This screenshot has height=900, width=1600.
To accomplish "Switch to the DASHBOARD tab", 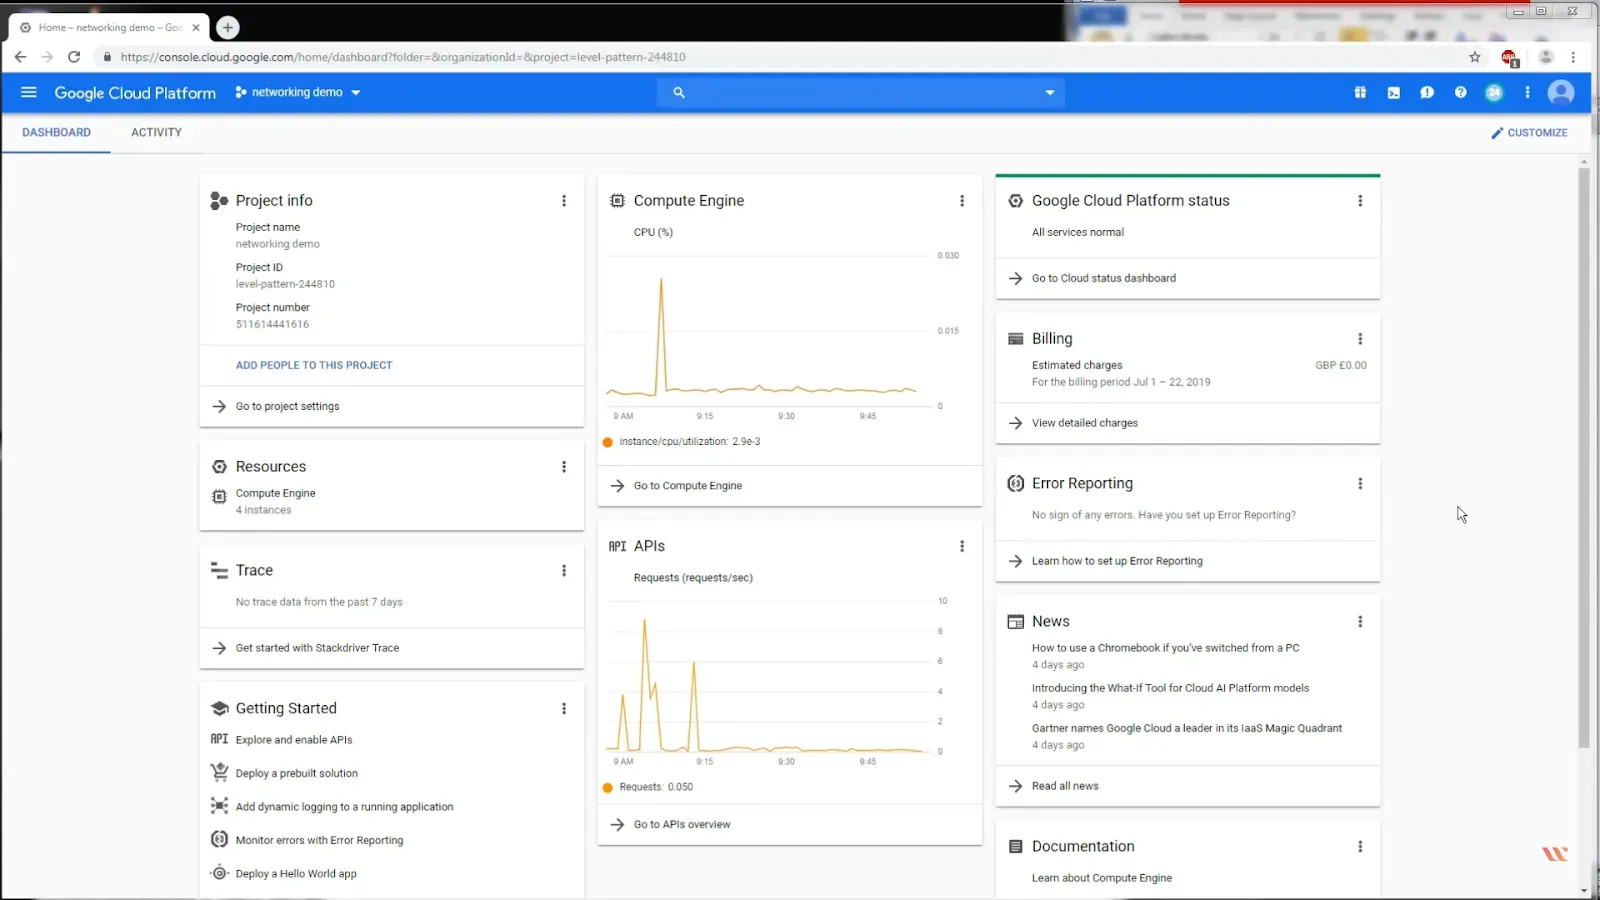I will 56,132.
